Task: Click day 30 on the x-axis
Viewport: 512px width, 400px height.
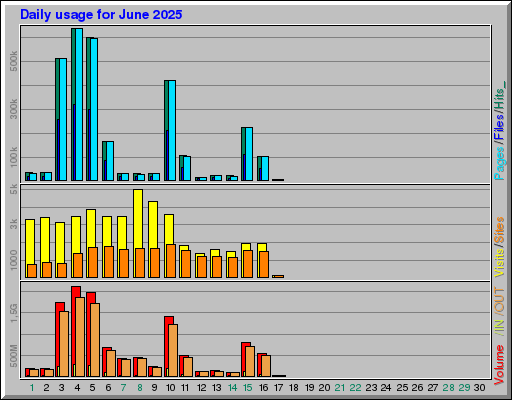Action: point(479,388)
